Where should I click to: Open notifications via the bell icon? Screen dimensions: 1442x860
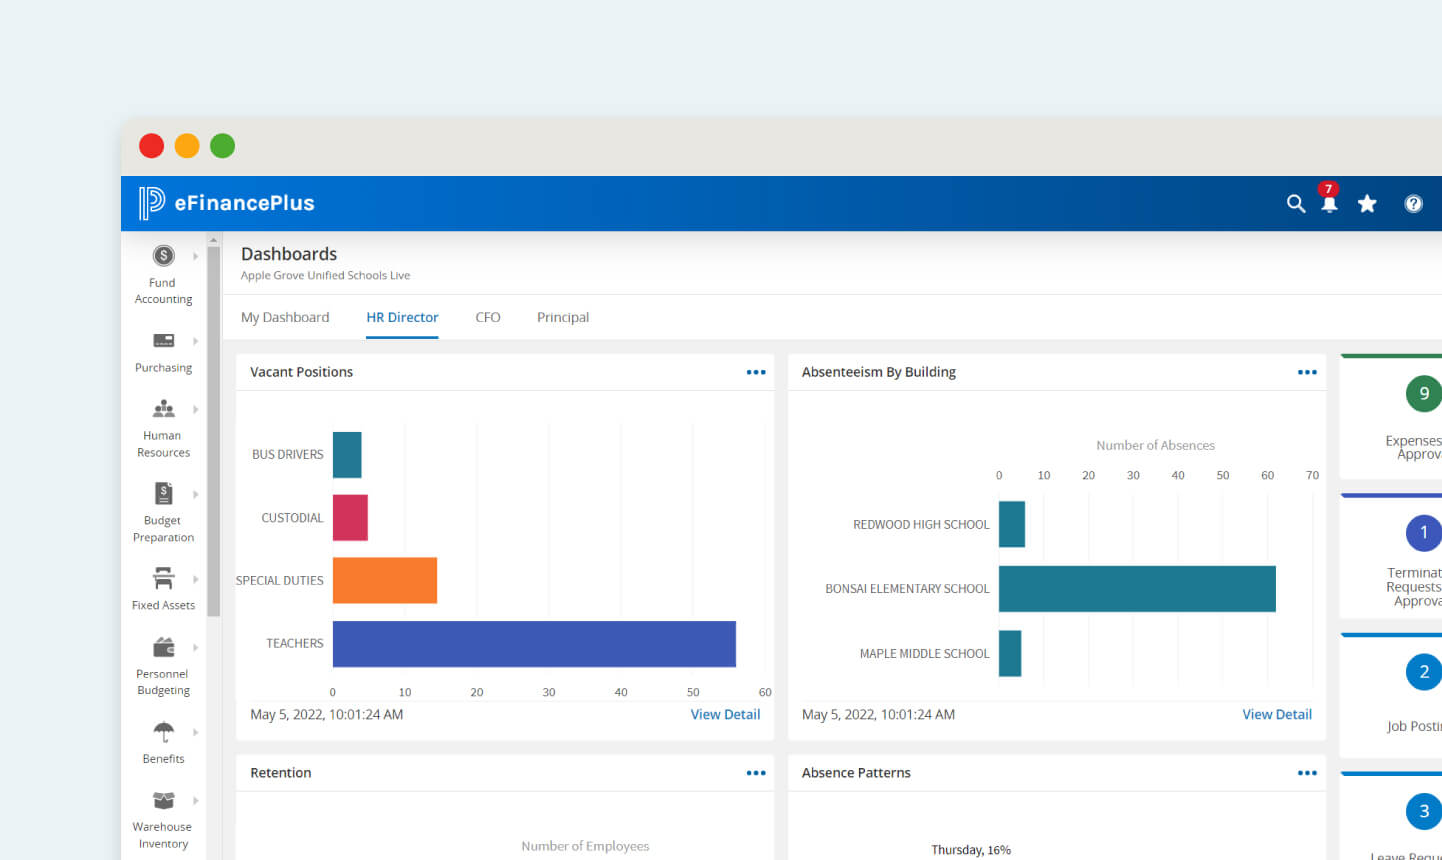1330,203
